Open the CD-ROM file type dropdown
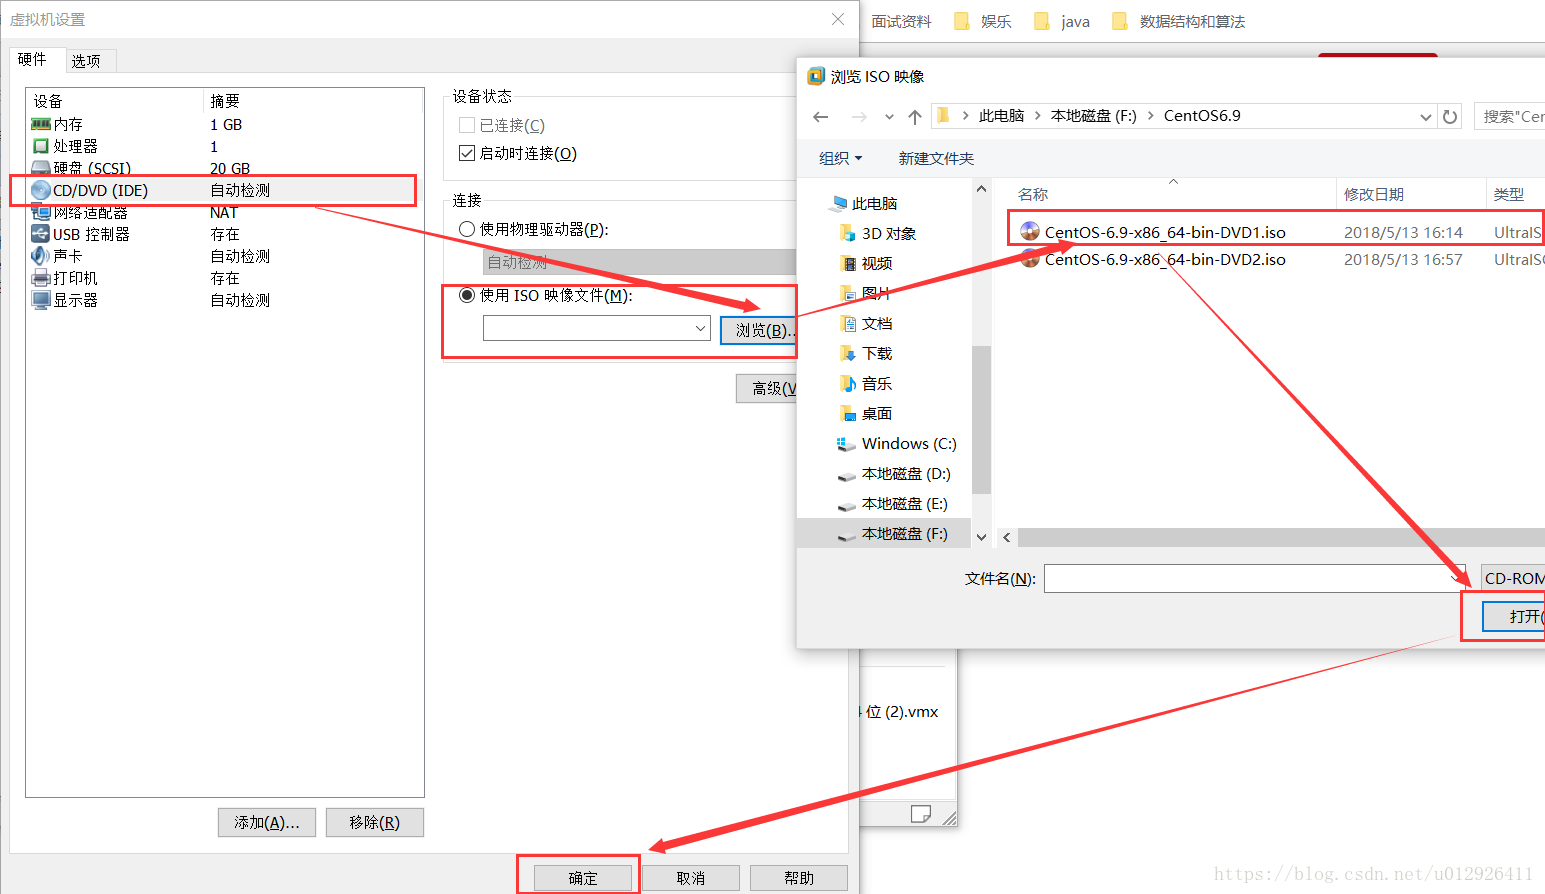 pos(1513,578)
